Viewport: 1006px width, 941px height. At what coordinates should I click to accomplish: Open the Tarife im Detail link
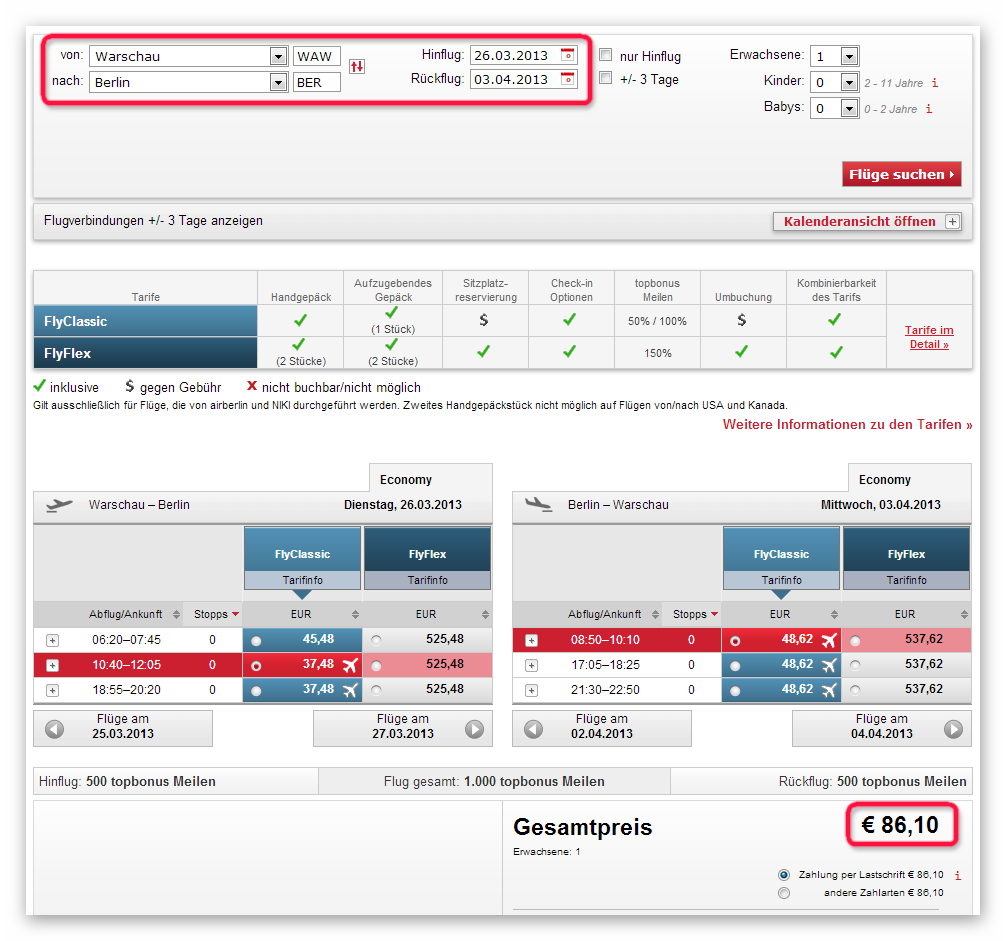(929, 337)
